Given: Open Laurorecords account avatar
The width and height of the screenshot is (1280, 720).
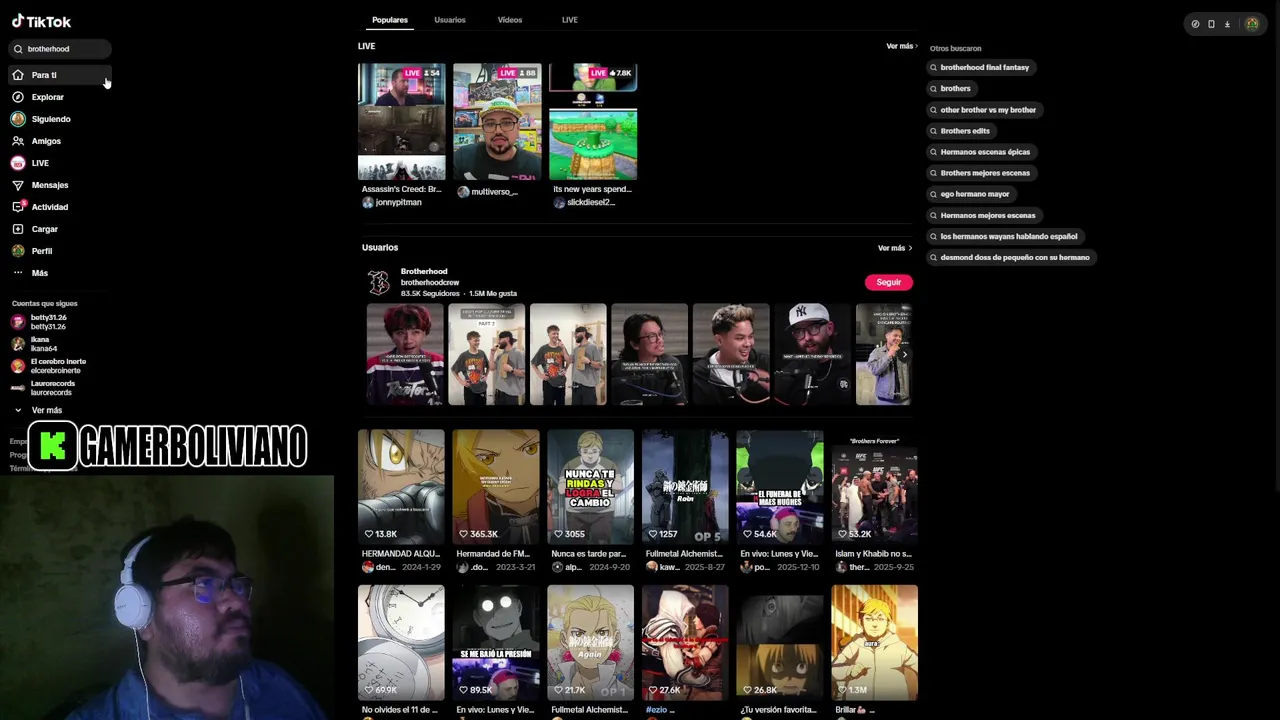Looking at the screenshot, I should pyautogui.click(x=18, y=388).
